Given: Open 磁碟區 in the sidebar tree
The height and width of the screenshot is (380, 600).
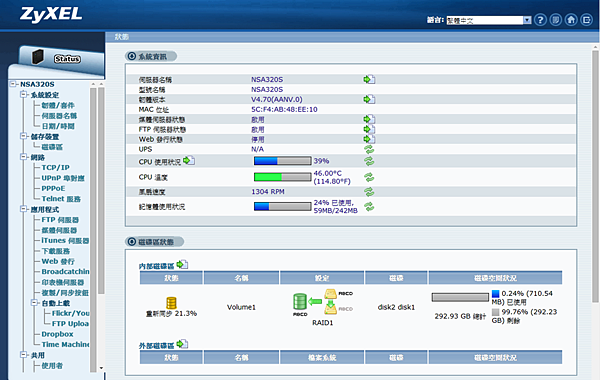Looking at the screenshot, I should pyautogui.click(x=52, y=147).
